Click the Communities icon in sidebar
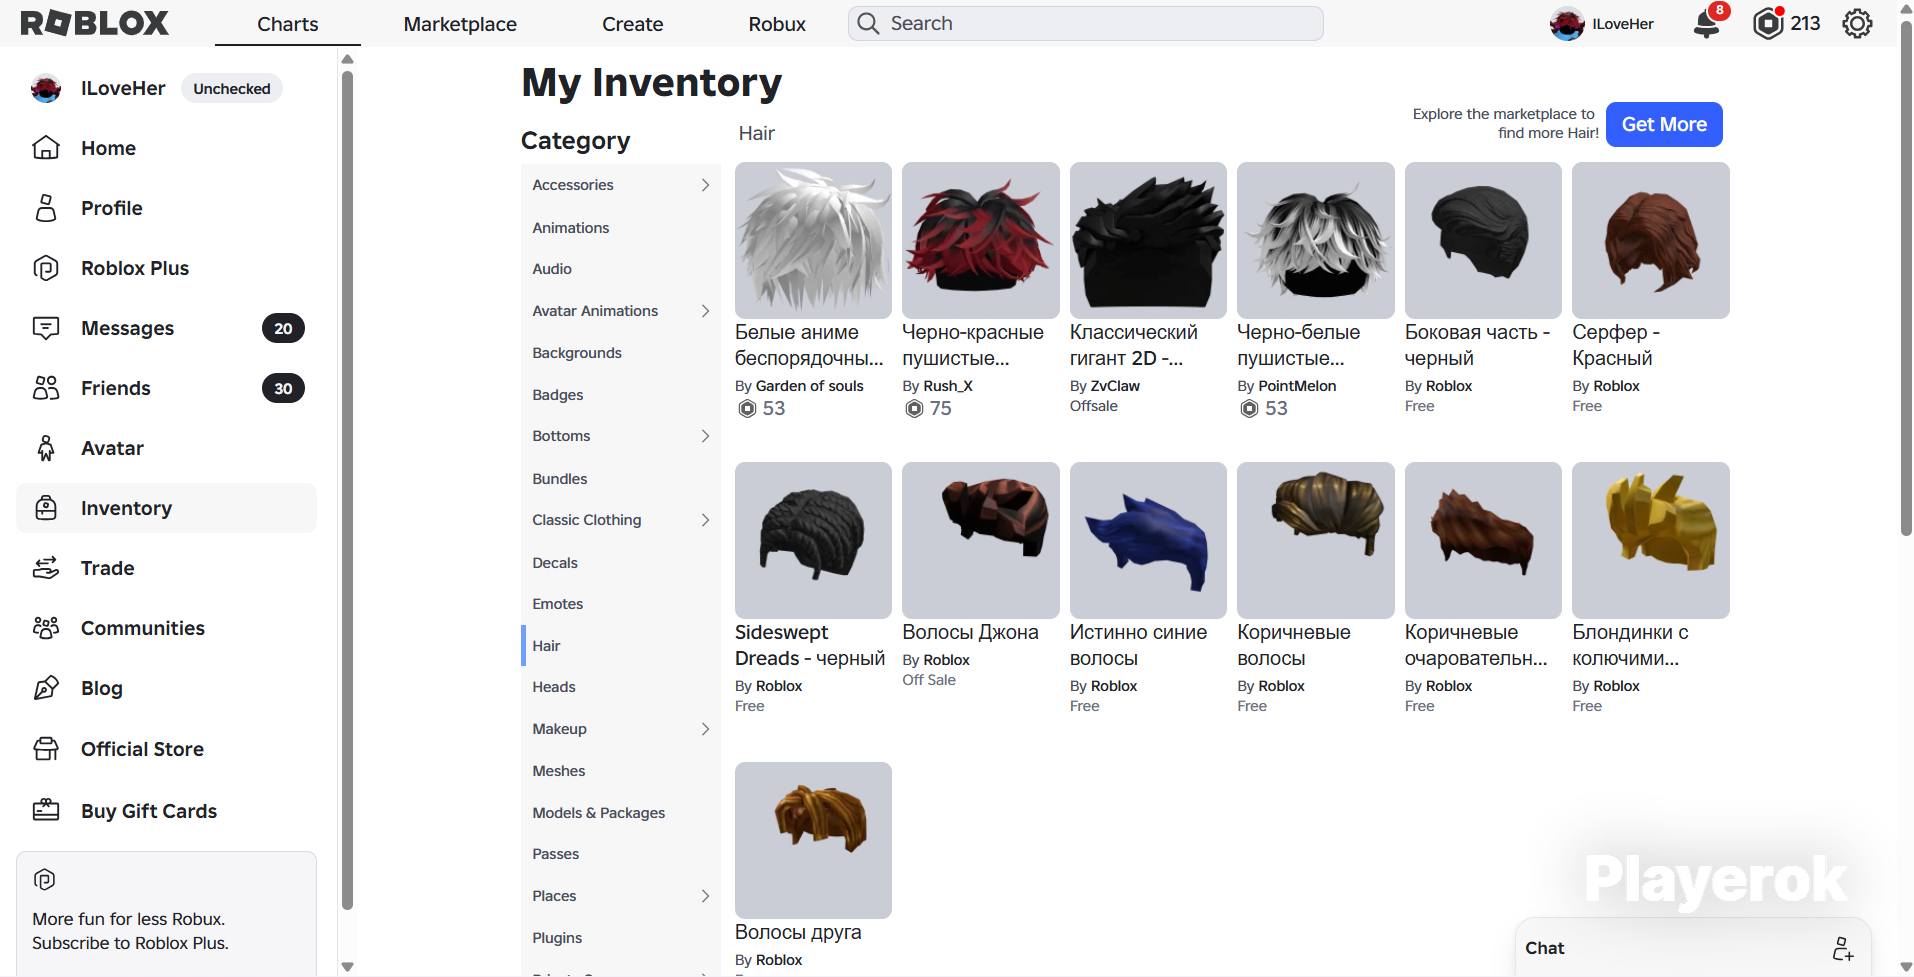Viewport: 1914px width, 977px height. tap(46, 628)
